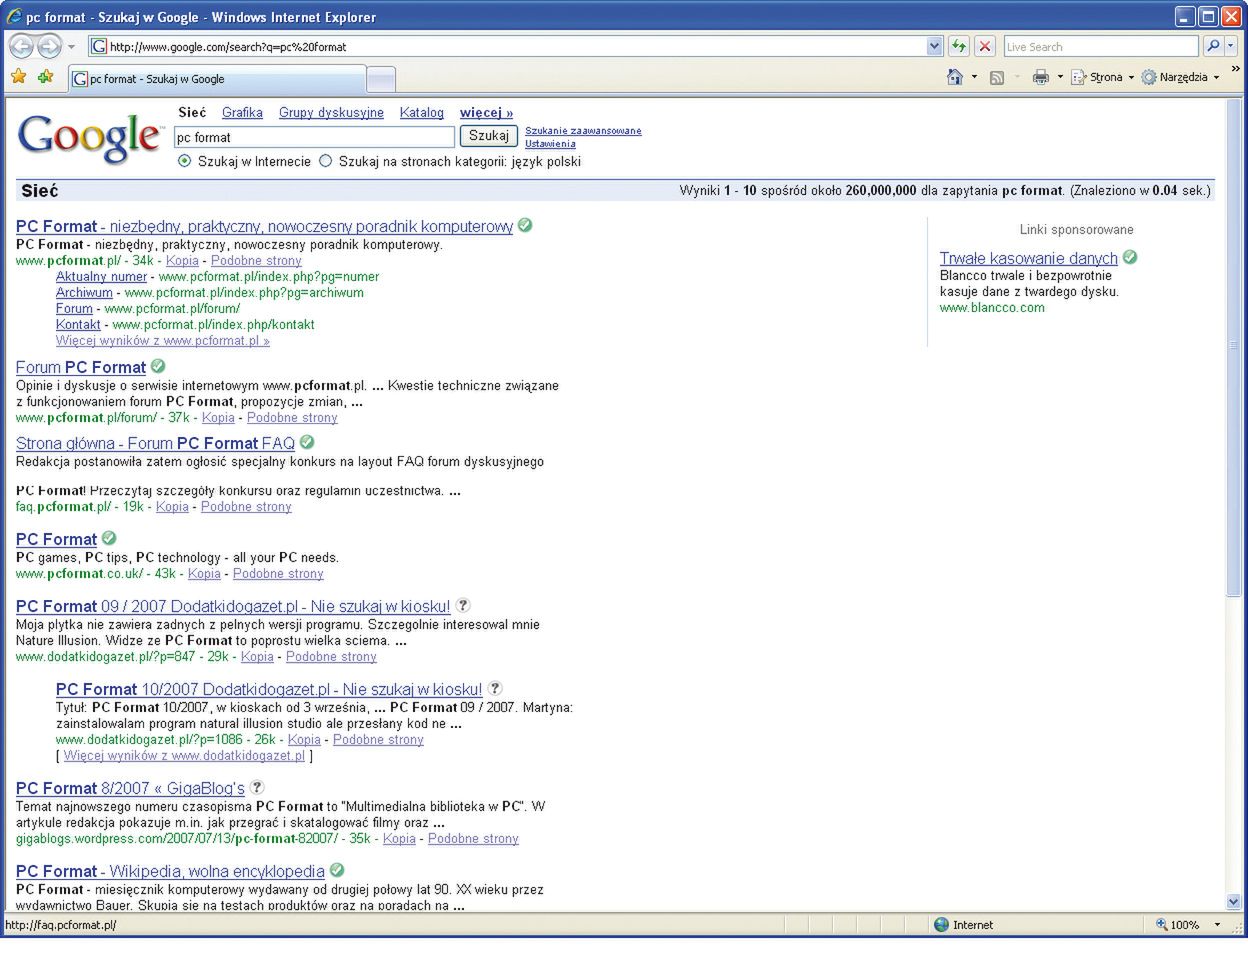Open Trwałe kasowanie danych sponsored link

[x=1028, y=258]
